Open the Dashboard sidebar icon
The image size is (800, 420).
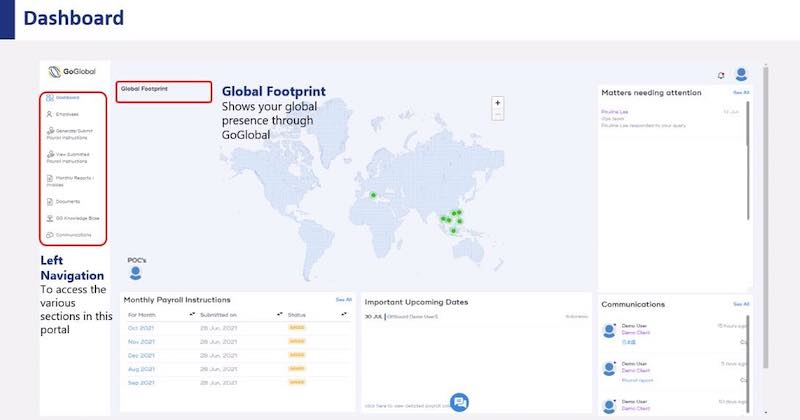point(49,97)
